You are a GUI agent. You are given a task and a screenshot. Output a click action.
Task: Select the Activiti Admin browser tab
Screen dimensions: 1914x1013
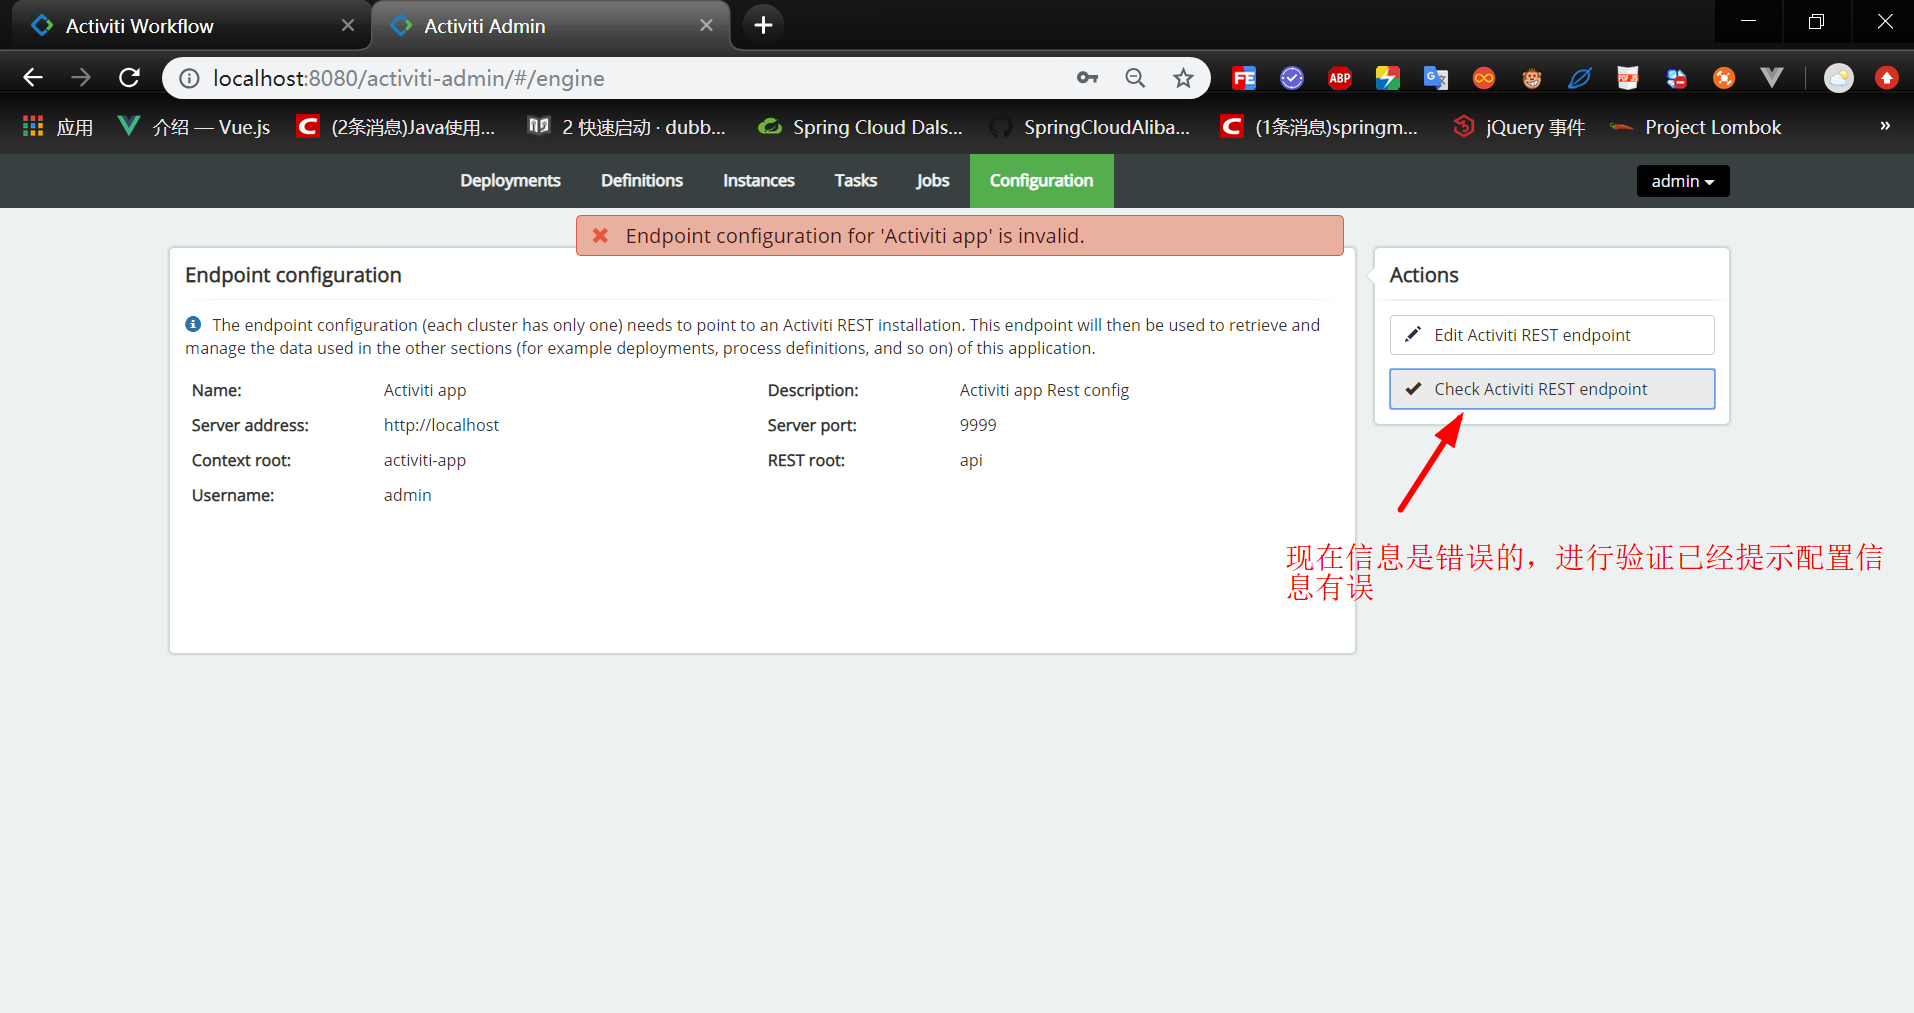coord(550,25)
